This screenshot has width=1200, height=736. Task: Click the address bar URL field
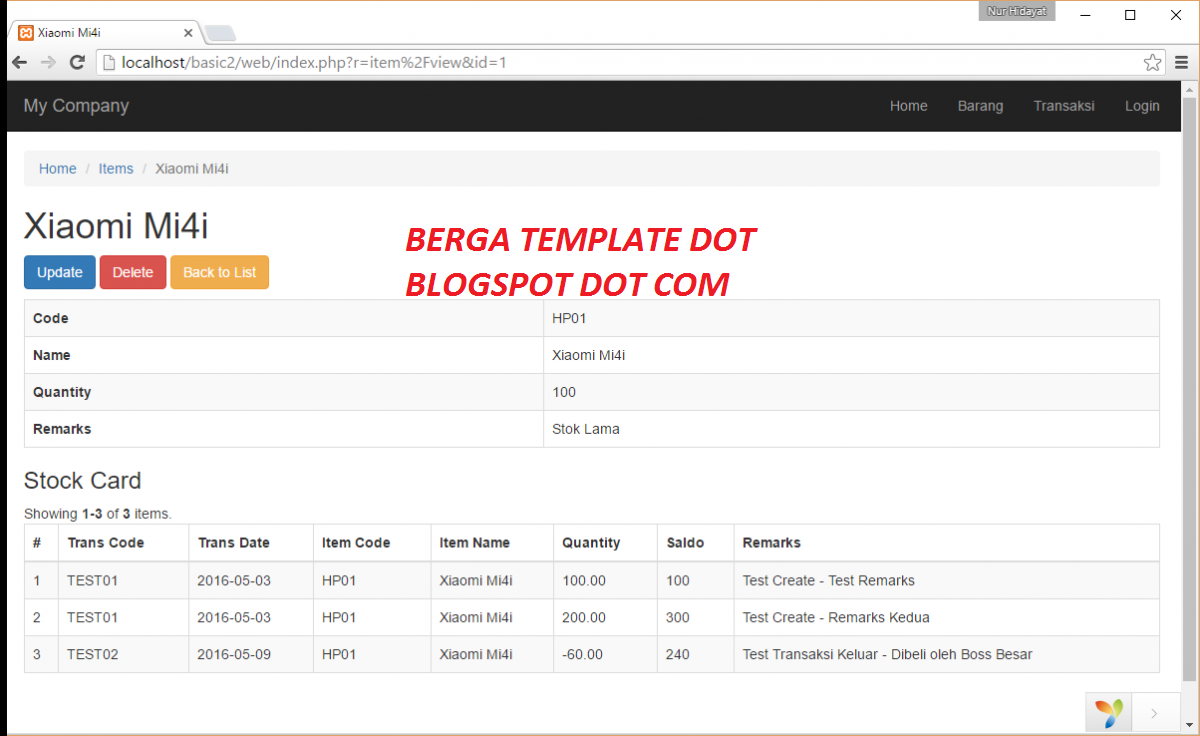point(630,62)
